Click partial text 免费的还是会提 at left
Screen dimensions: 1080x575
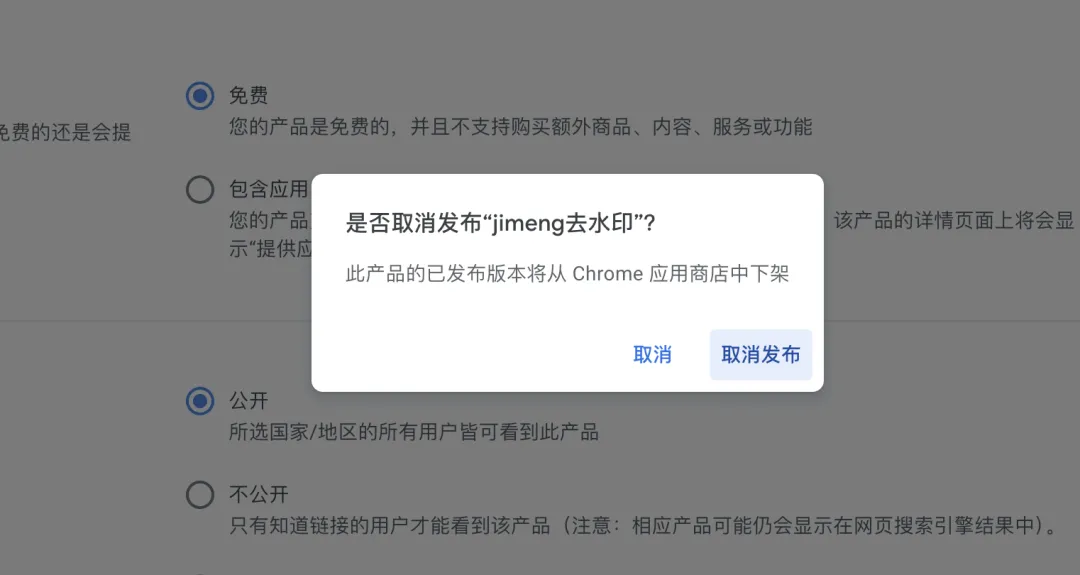point(64,132)
